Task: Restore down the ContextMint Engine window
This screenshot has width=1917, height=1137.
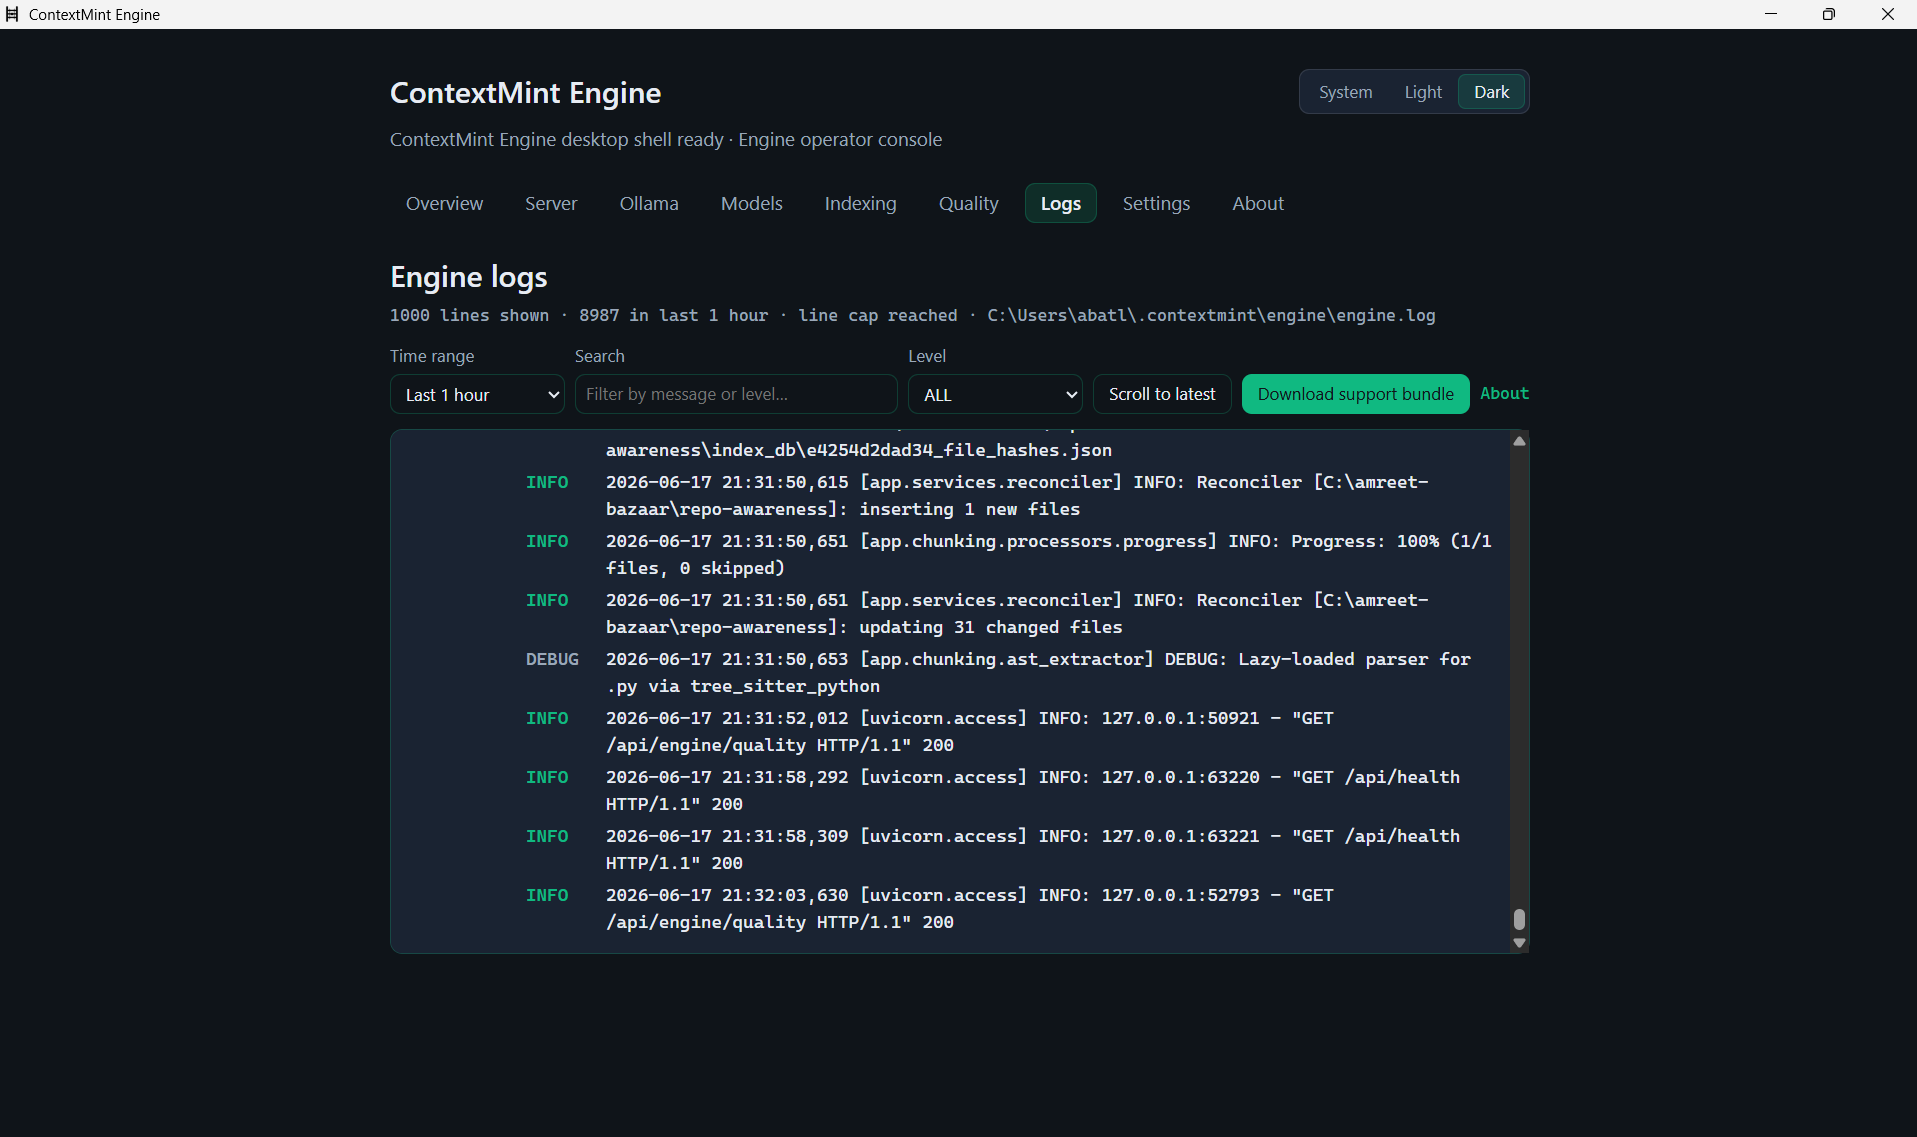Action: 1829,14
